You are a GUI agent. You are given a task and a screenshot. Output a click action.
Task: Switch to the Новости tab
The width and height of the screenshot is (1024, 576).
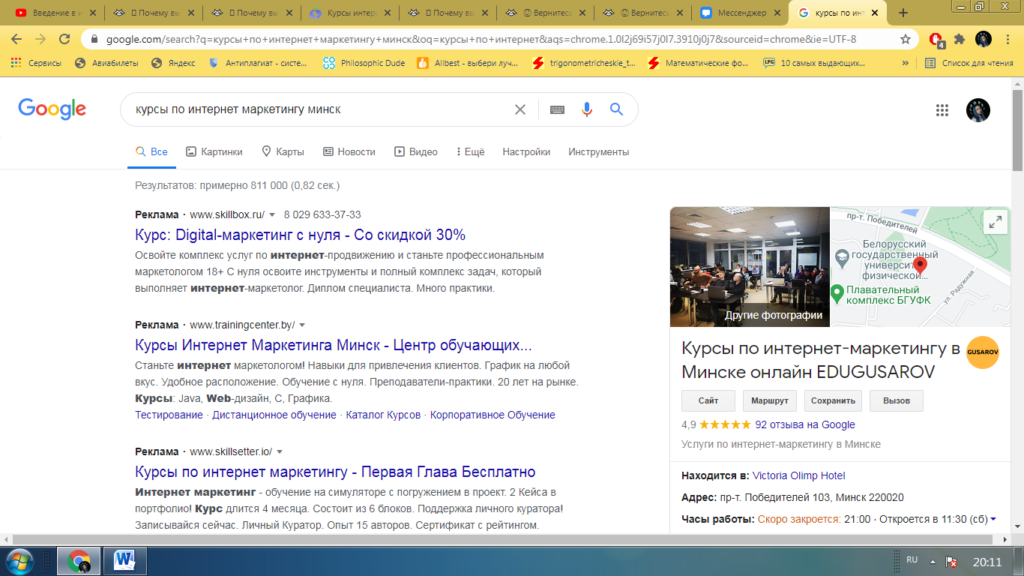349,152
